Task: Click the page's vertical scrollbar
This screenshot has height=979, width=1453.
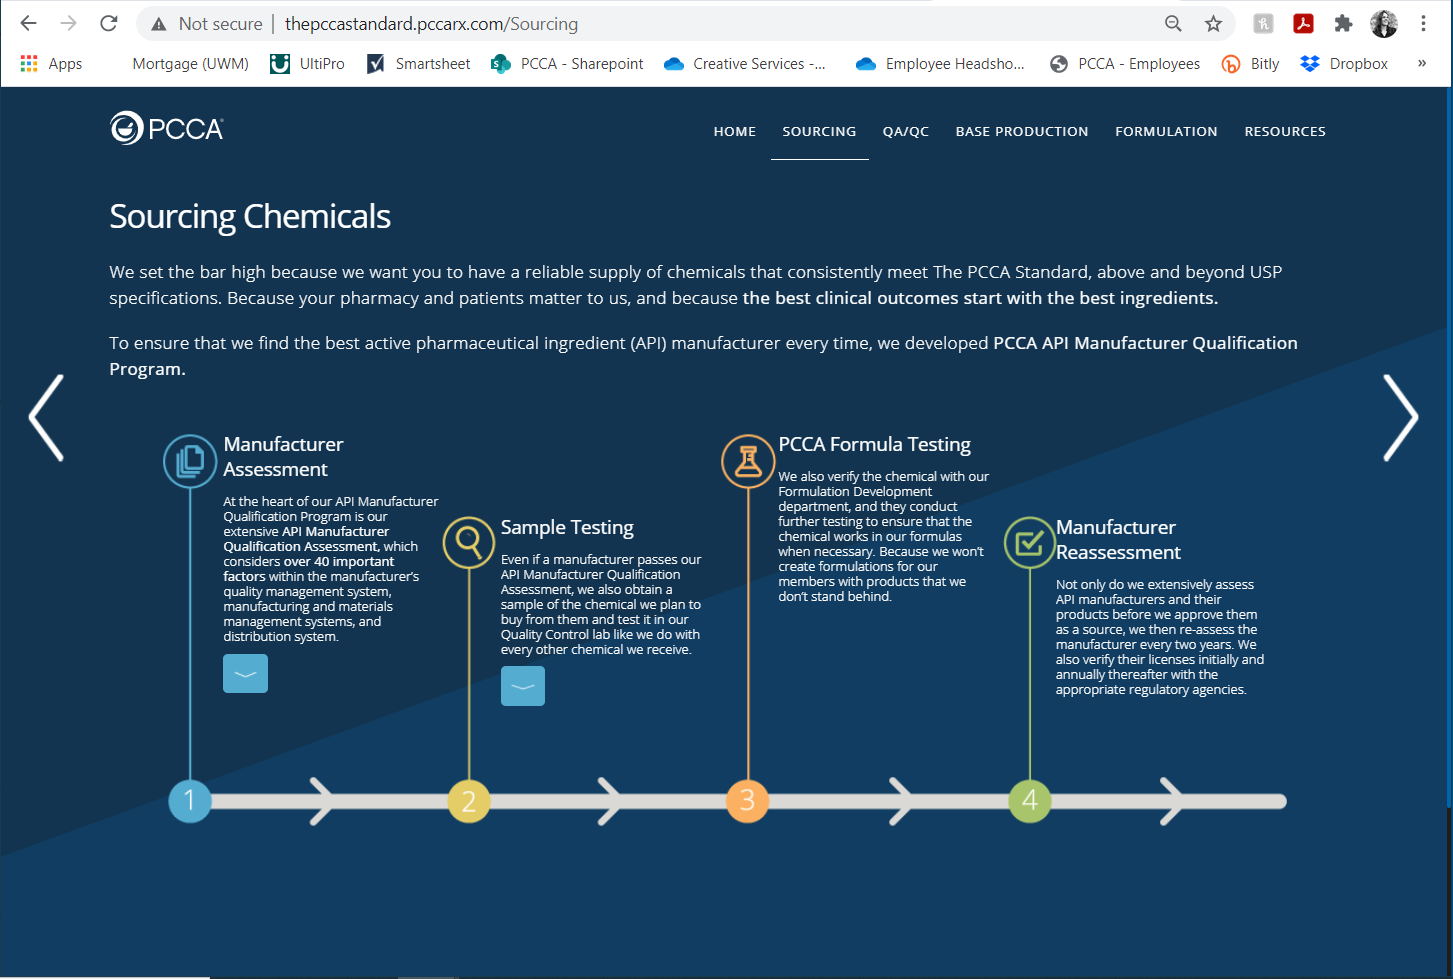Action: (x=1449, y=447)
